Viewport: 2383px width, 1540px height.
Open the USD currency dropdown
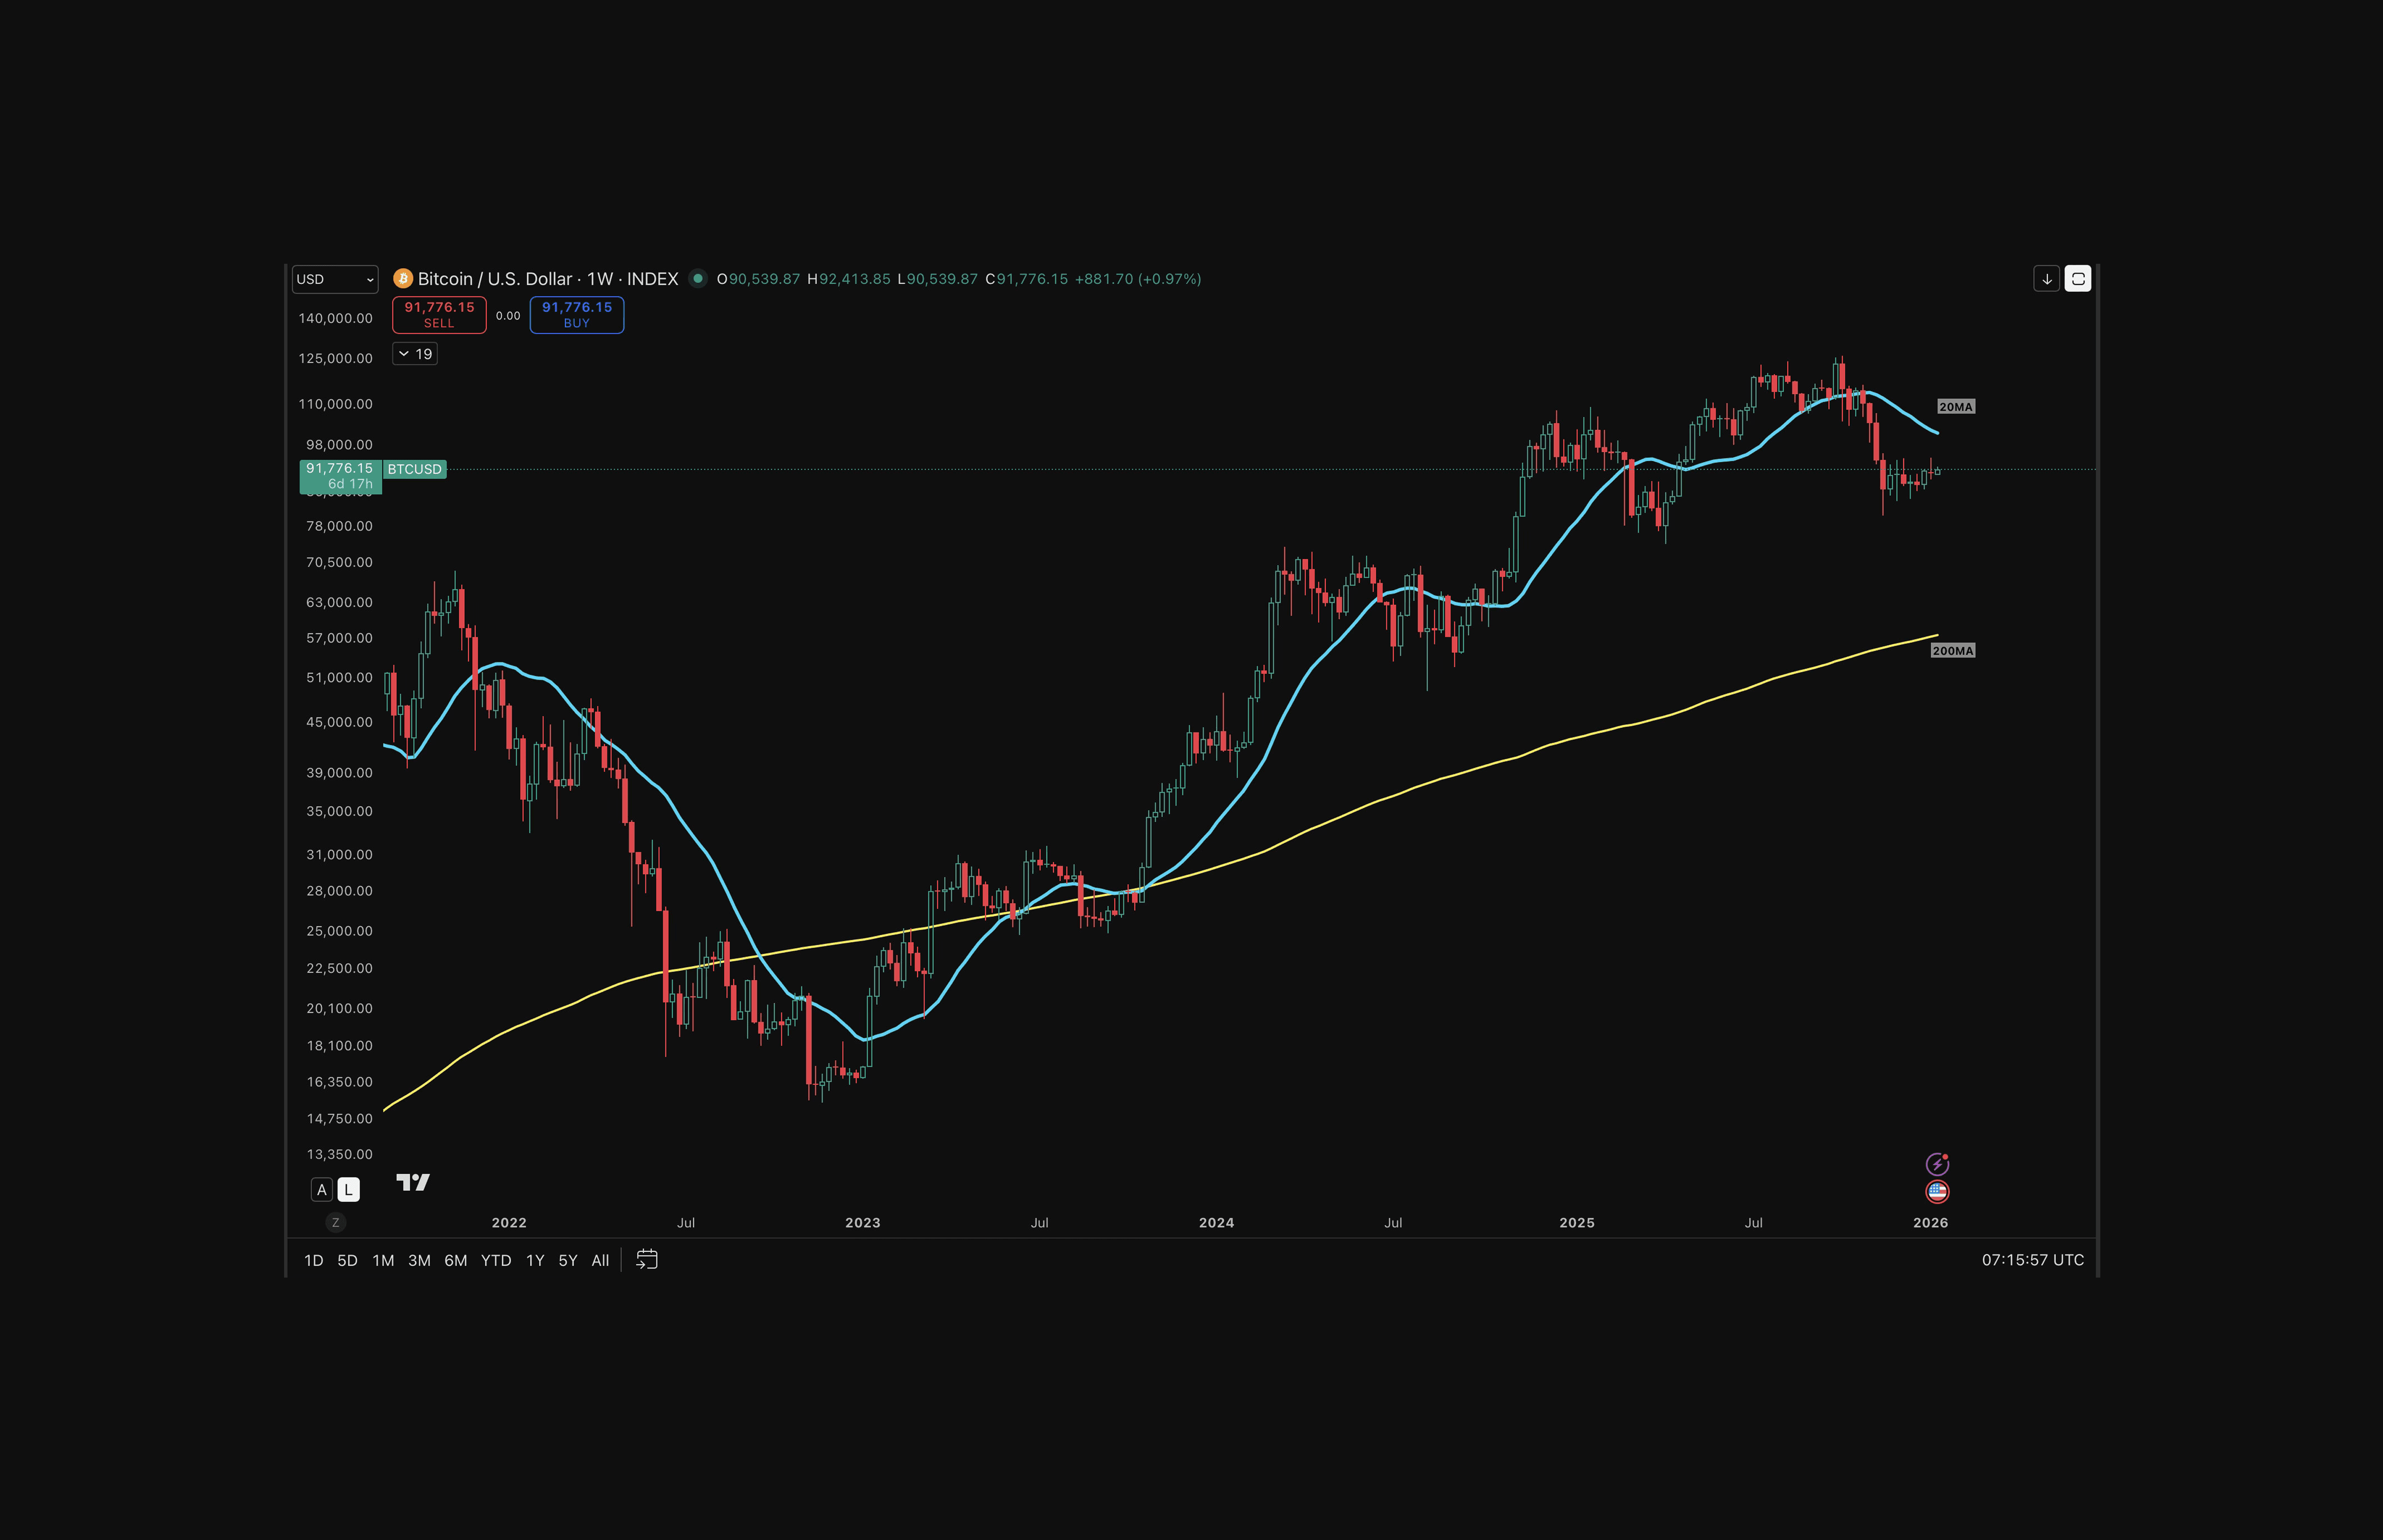334,279
